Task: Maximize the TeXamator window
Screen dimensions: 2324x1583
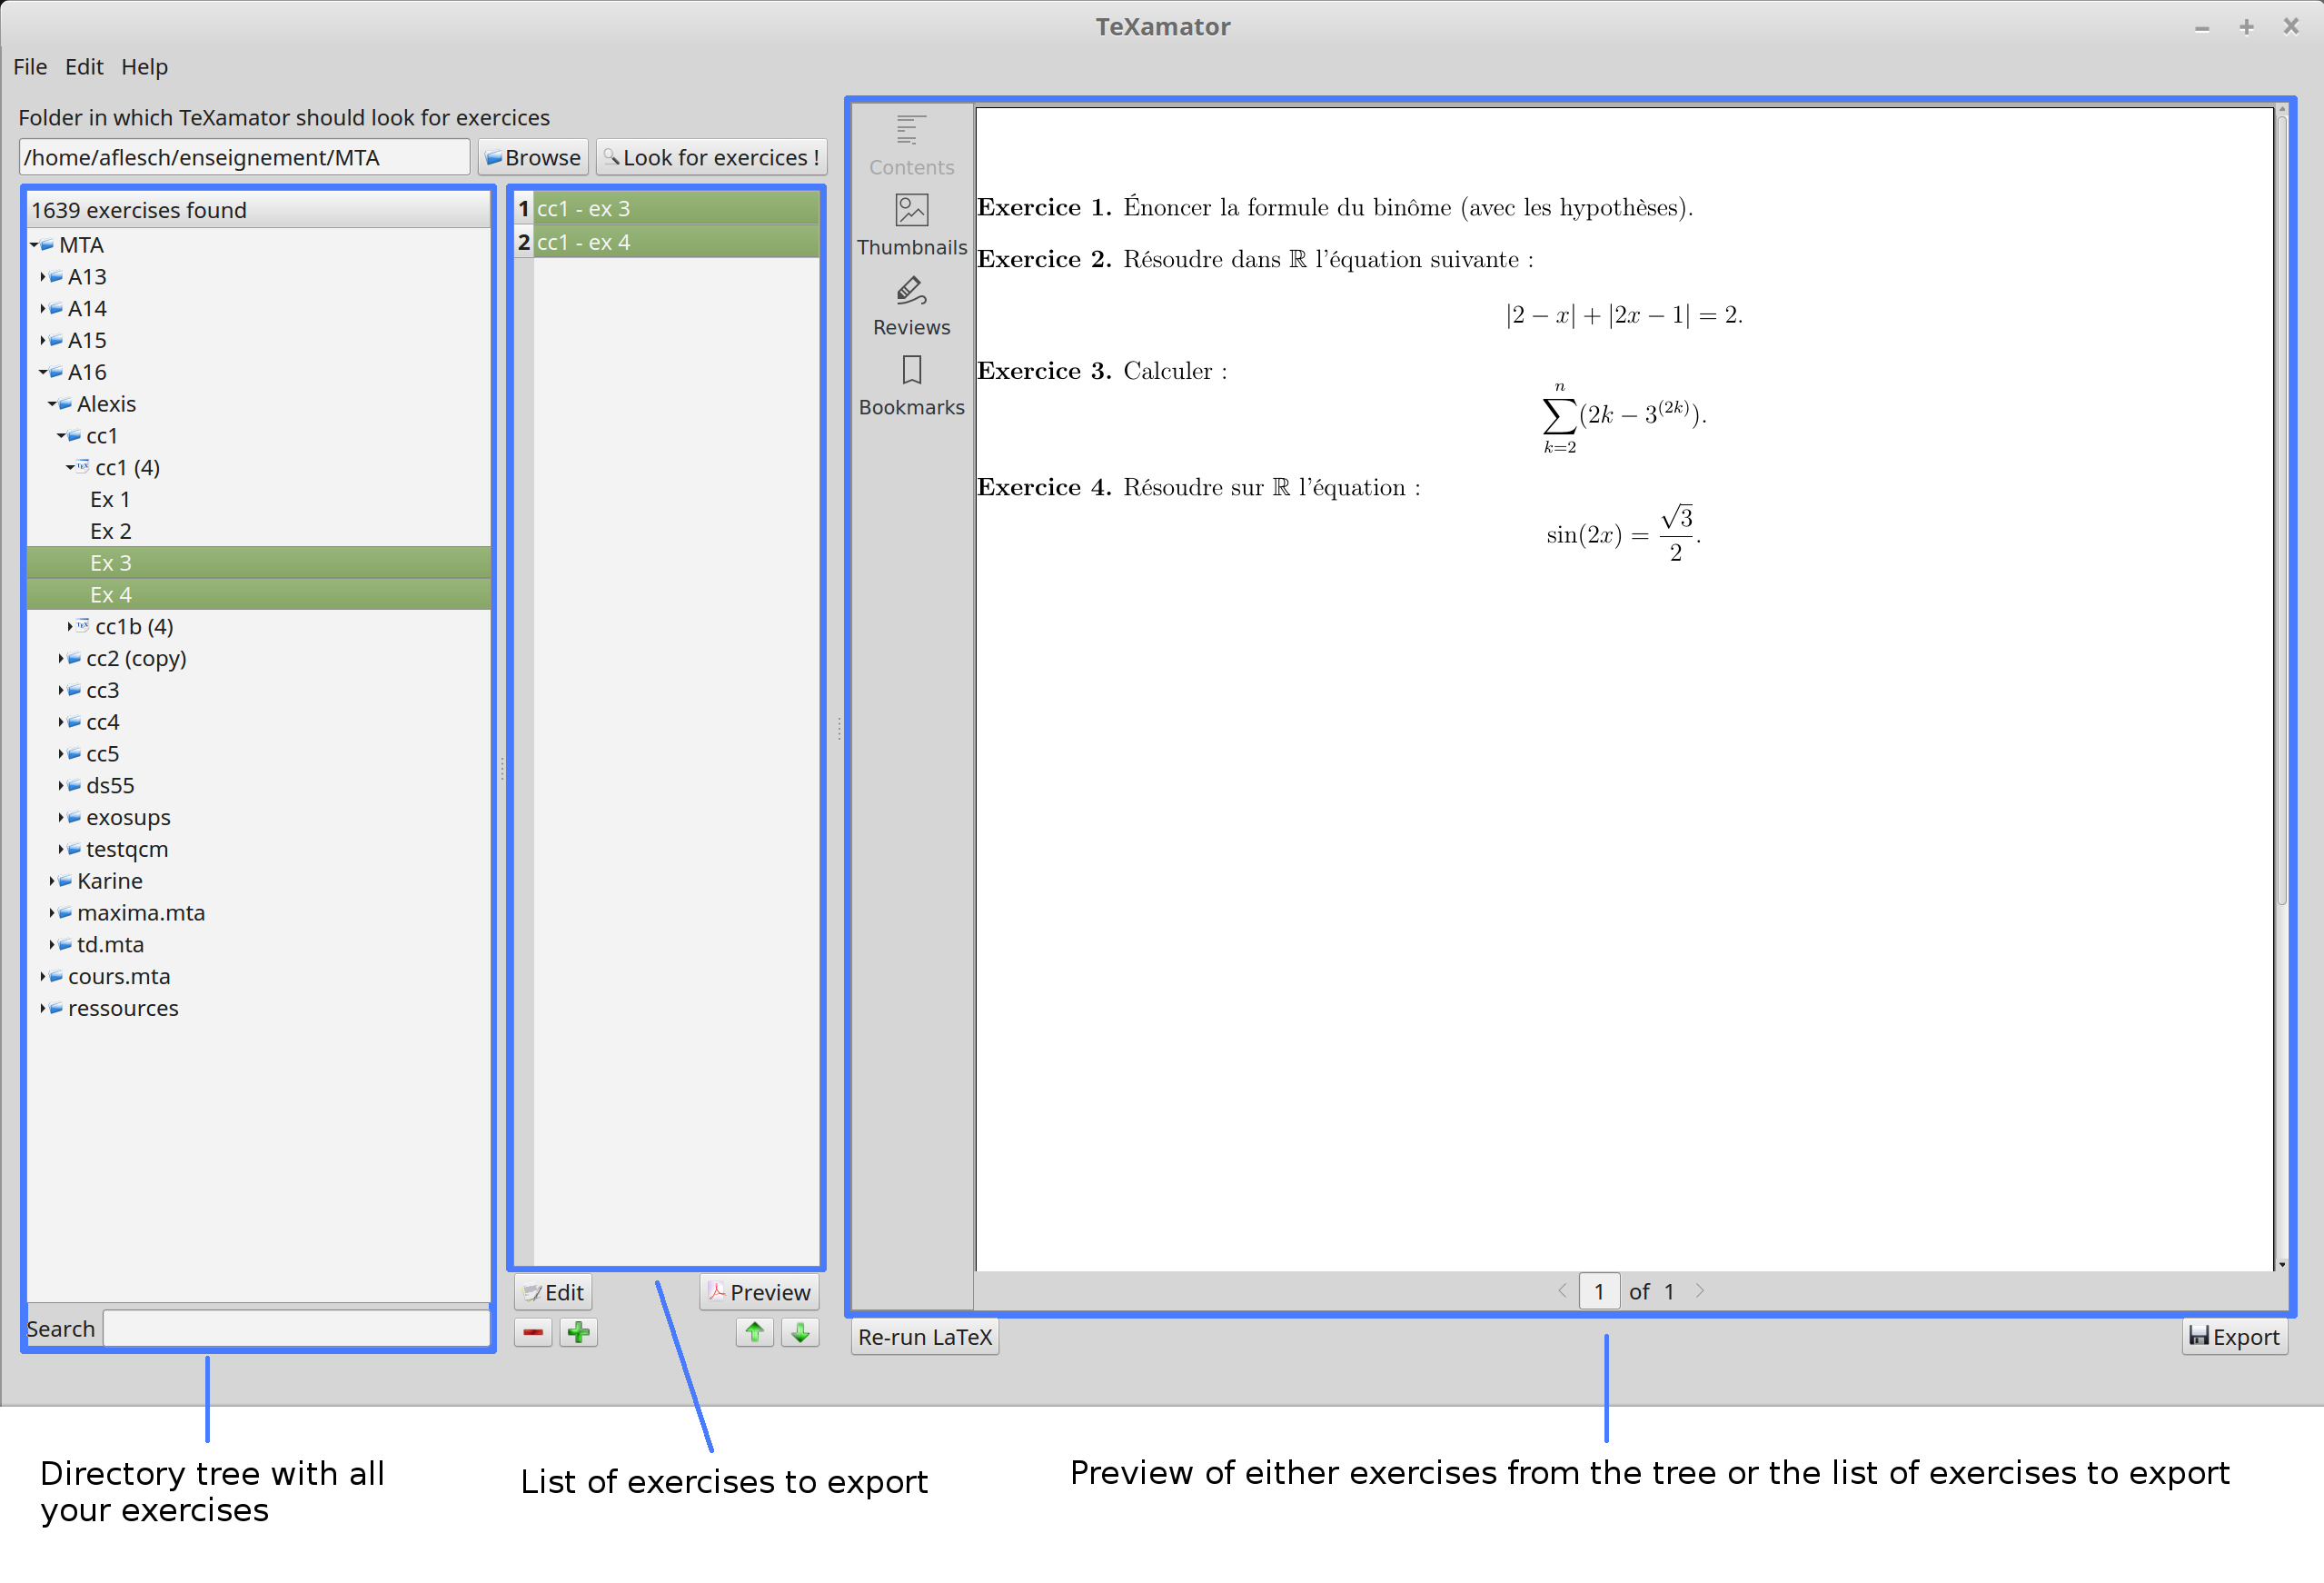Action: point(2247,27)
